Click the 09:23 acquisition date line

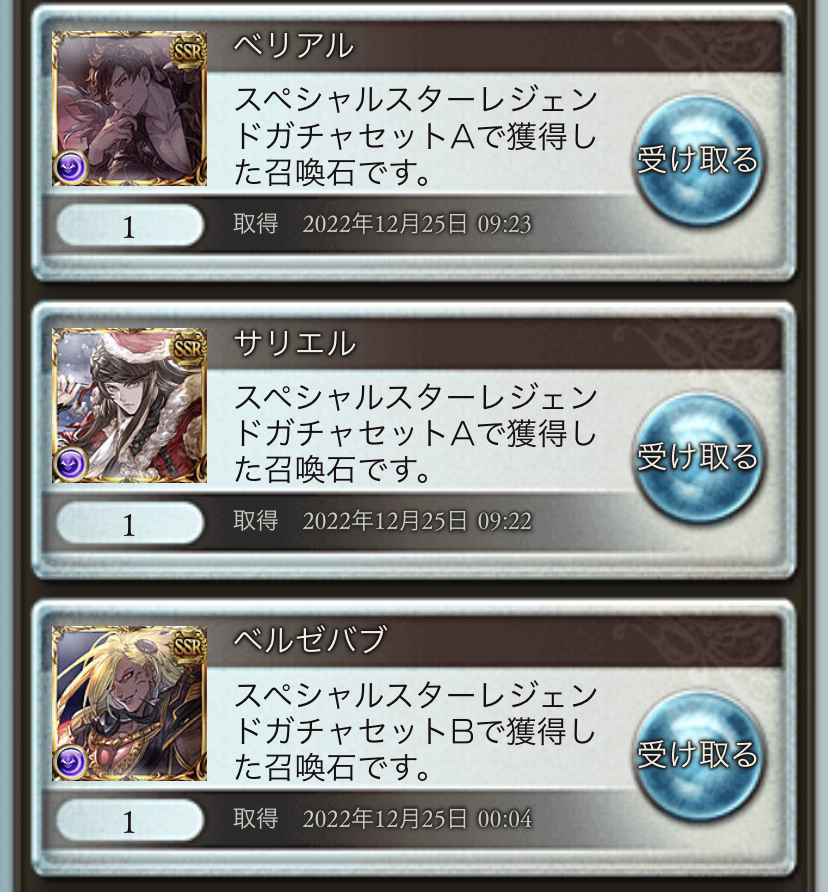(382, 224)
